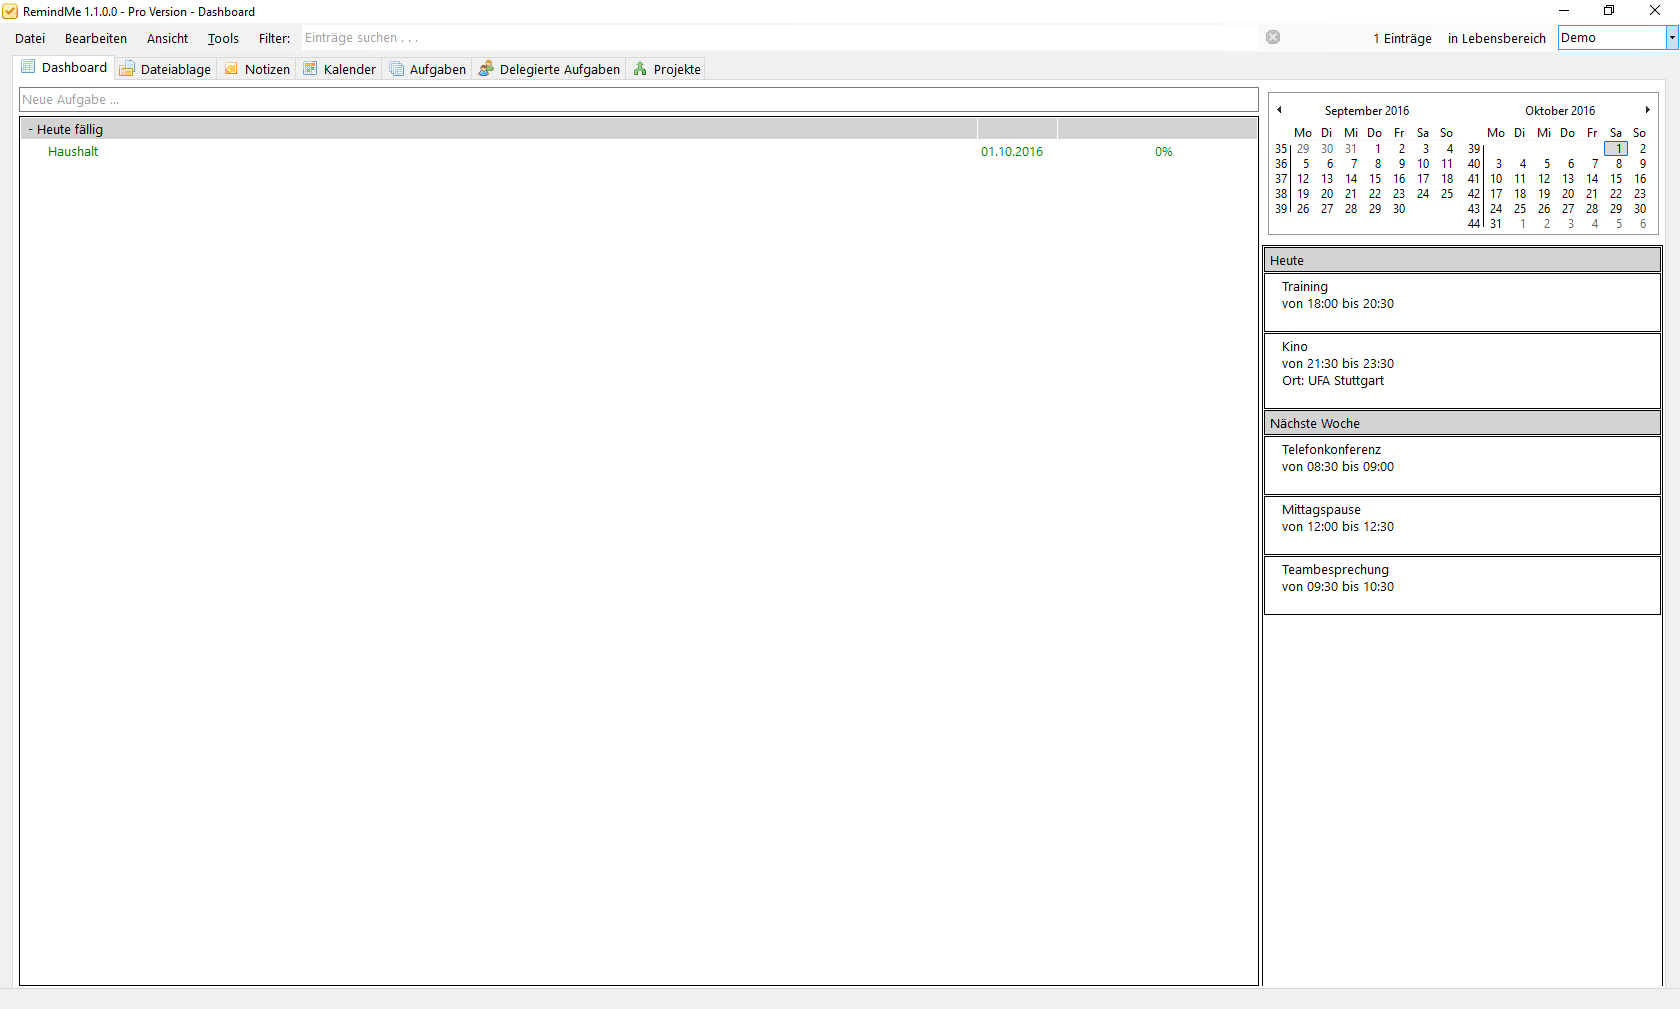The image size is (1680, 1009).
Task: Select the Kino appointment
Action: (x=1462, y=370)
